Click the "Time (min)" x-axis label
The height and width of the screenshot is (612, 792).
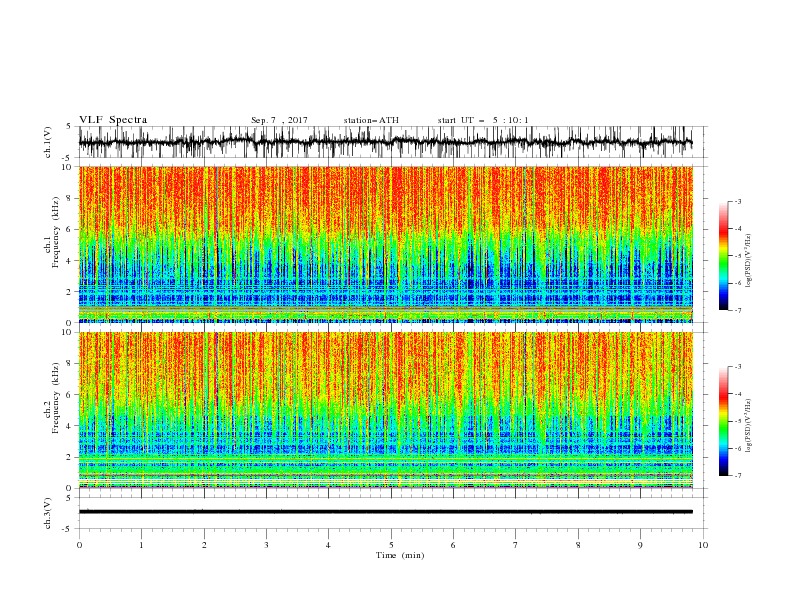pyautogui.click(x=400, y=555)
